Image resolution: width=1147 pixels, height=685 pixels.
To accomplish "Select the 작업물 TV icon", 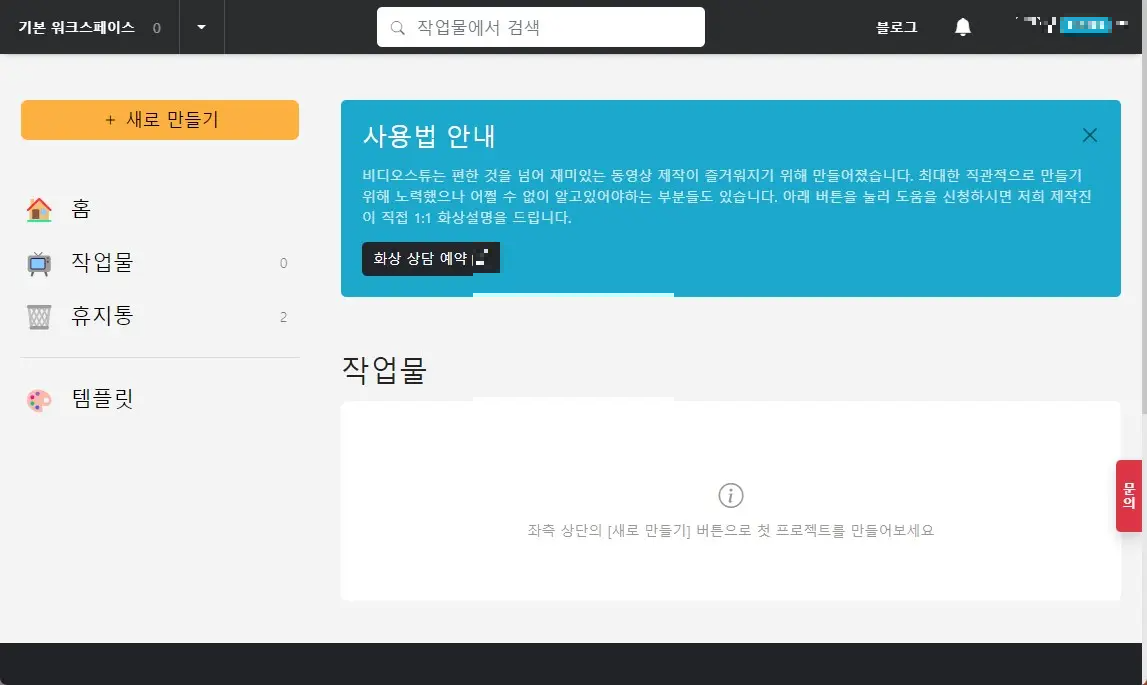I will [x=39, y=263].
